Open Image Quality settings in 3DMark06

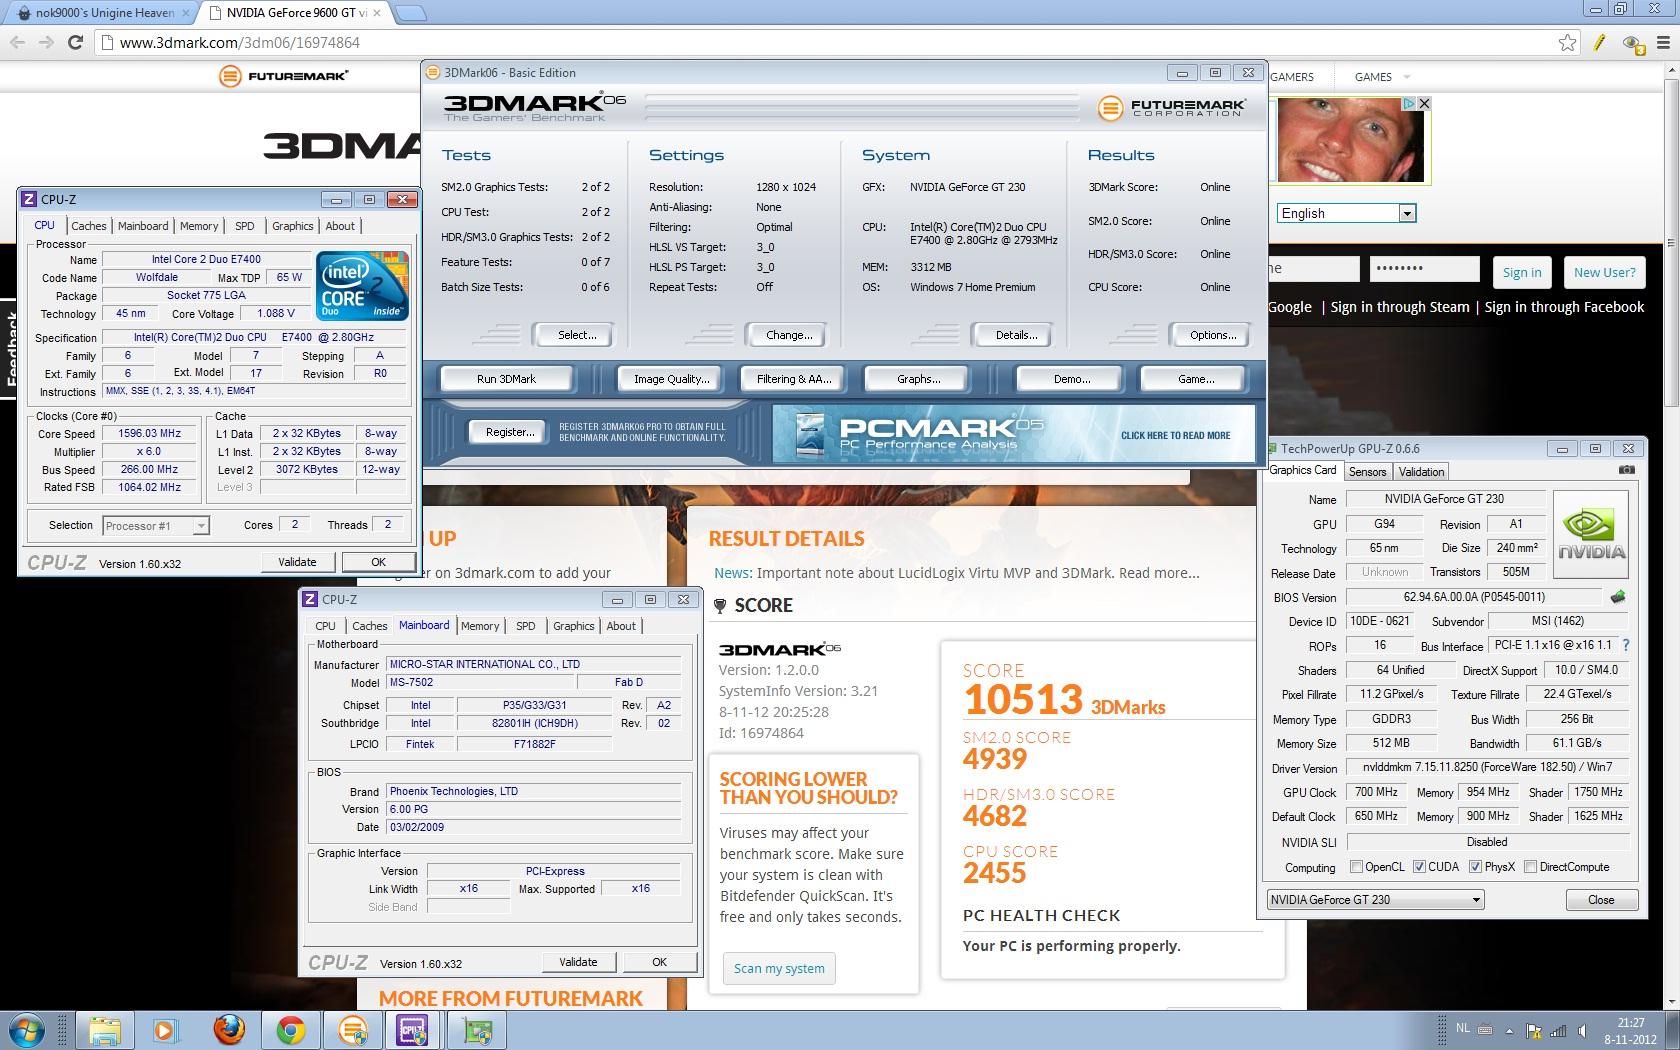pyautogui.click(x=672, y=379)
